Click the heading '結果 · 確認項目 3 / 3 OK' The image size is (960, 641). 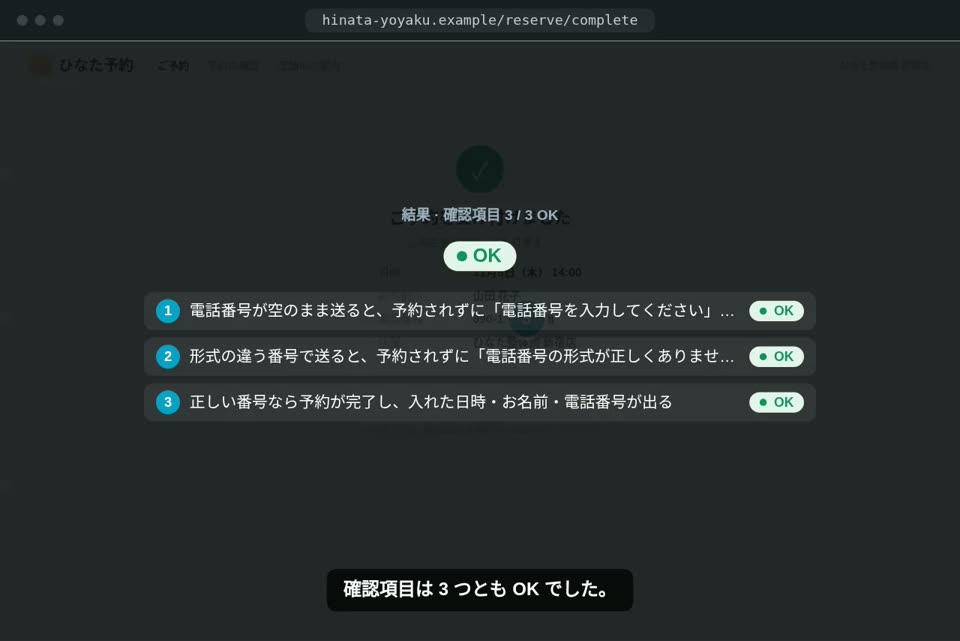pyautogui.click(x=479, y=215)
